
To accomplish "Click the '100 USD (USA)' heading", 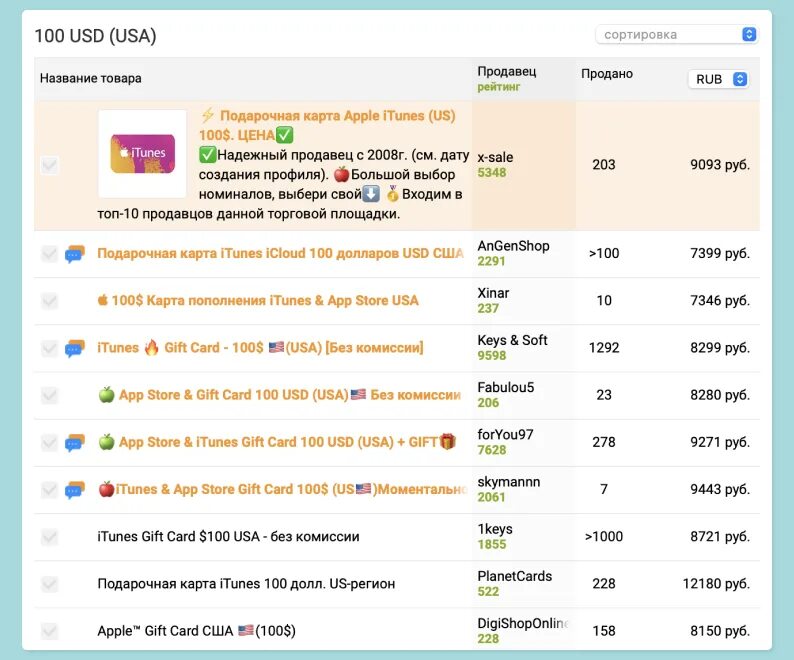I will click(95, 36).
